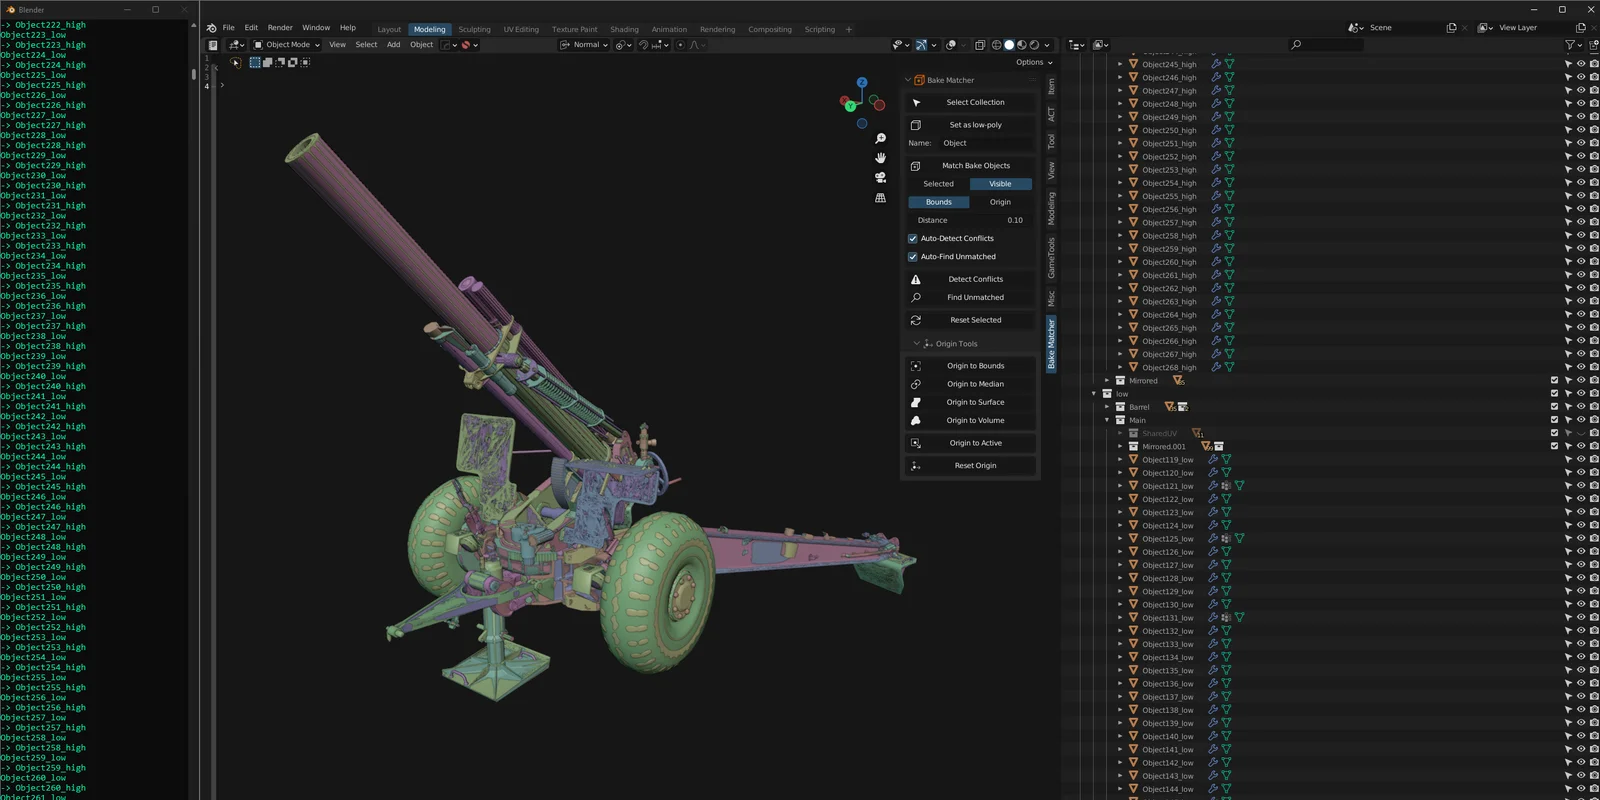
Task: Toggle X-ray display icon
Action: [x=980, y=45]
